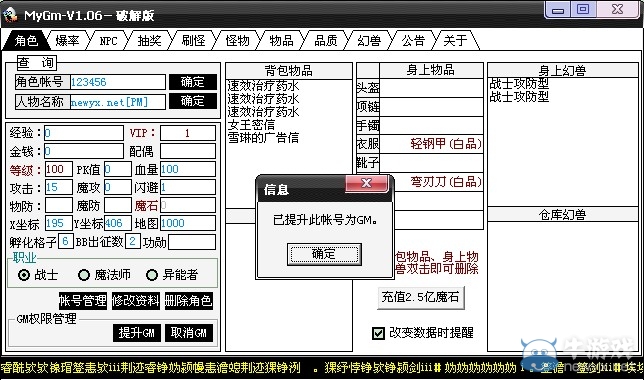Click the 删除角色 button
Screen dimensions: 644x380
pos(189,301)
